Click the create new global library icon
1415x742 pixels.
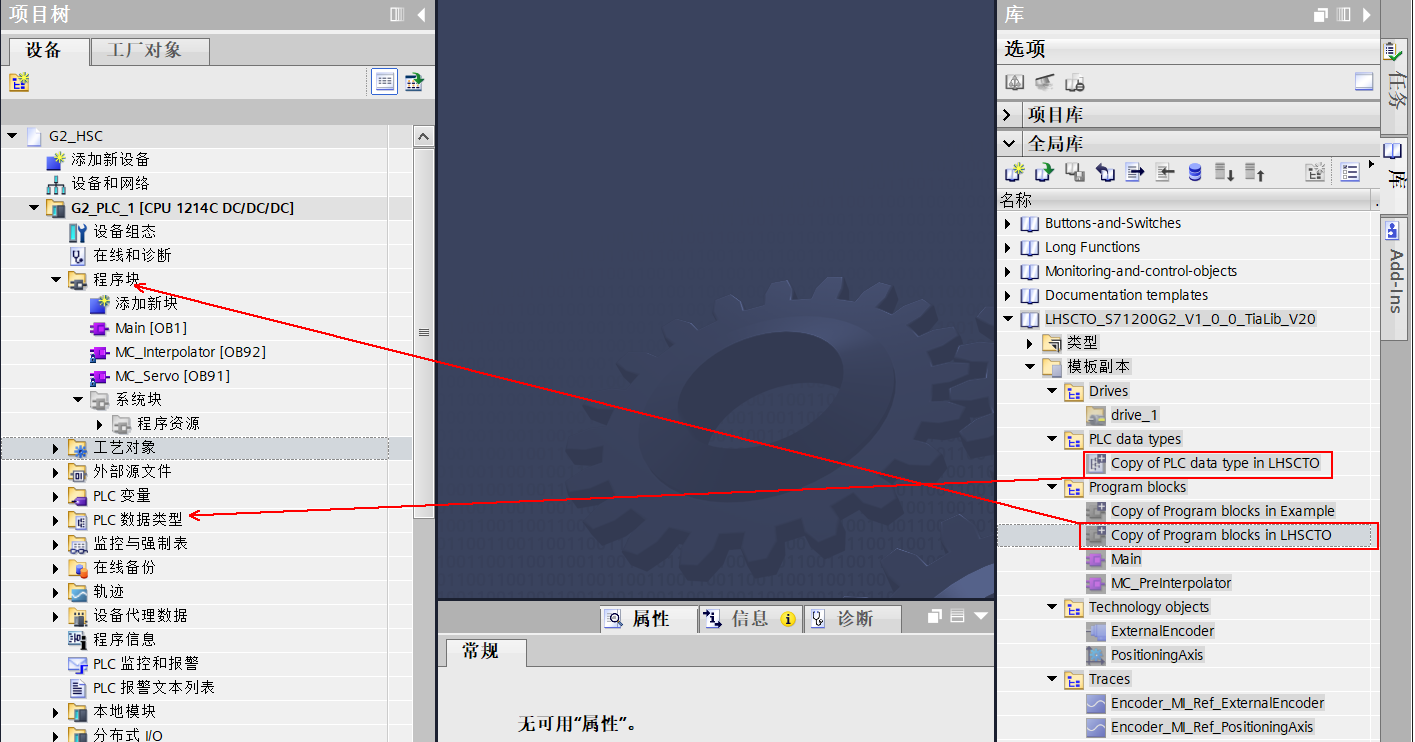(x=1014, y=172)
